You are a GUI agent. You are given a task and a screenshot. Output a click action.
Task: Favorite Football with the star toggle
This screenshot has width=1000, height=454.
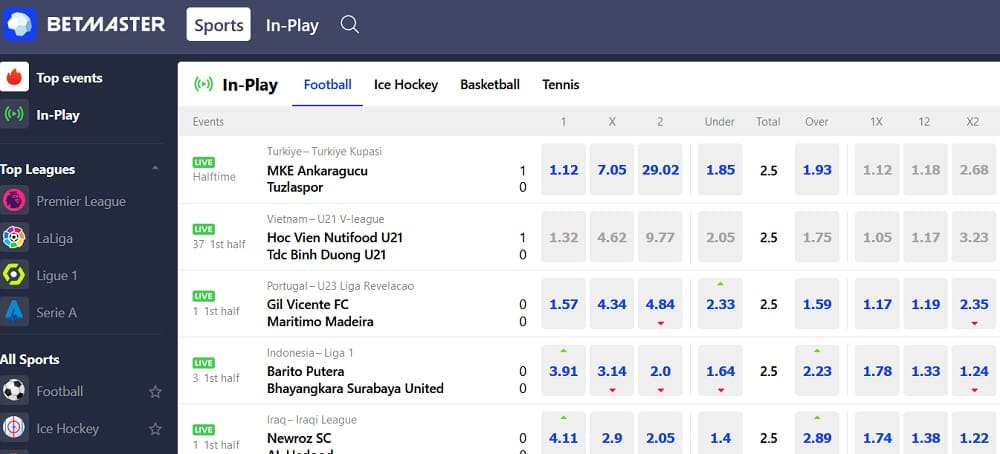point(155,392)
